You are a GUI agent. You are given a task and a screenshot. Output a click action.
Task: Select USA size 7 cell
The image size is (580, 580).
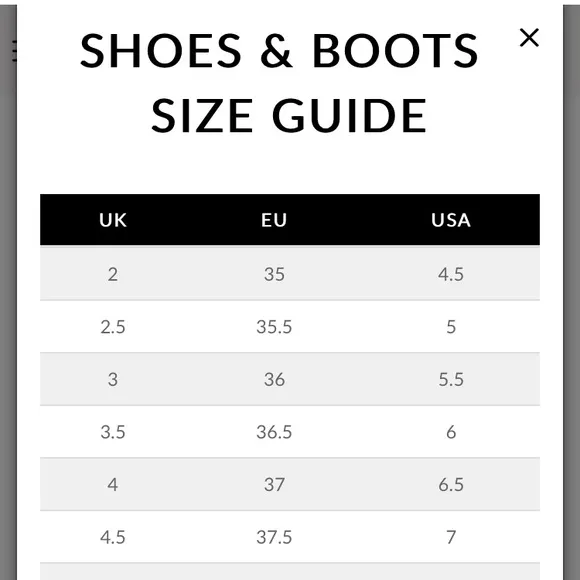tap(451, 537)
